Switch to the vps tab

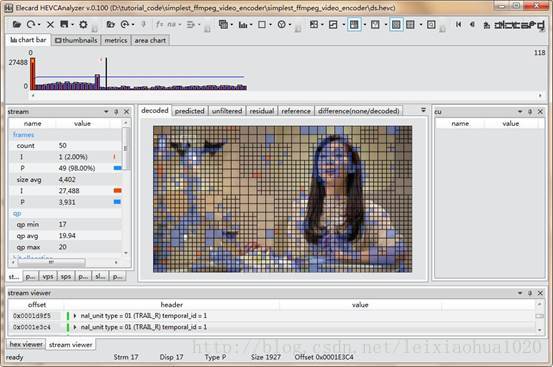(x=48, y=276)
